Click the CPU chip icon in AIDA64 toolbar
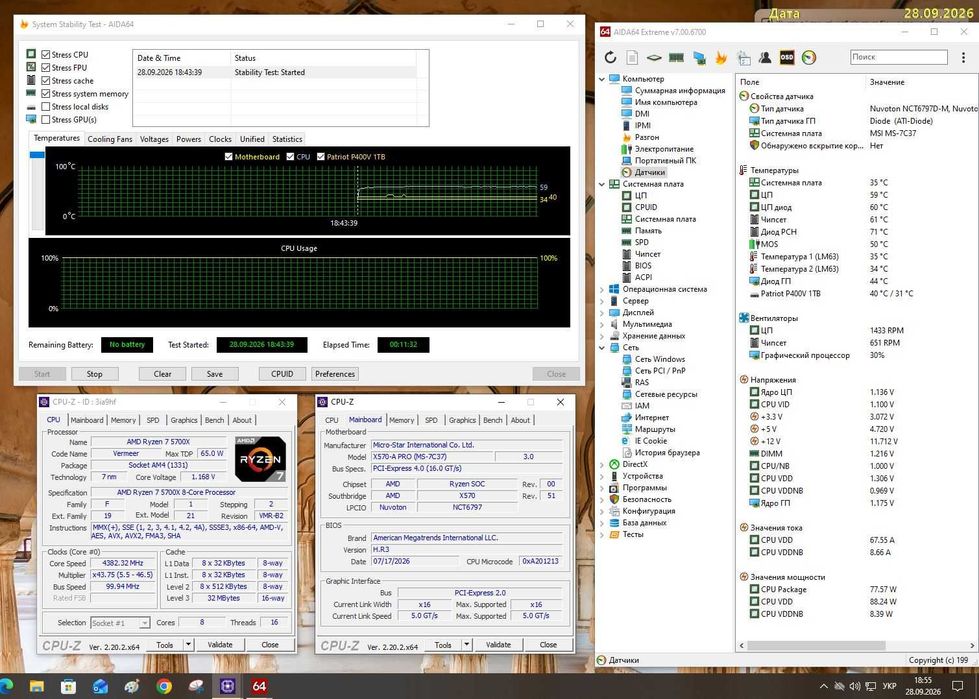This screenshot has height=699, width=979. pyautogui.click(x=654, y=57)
